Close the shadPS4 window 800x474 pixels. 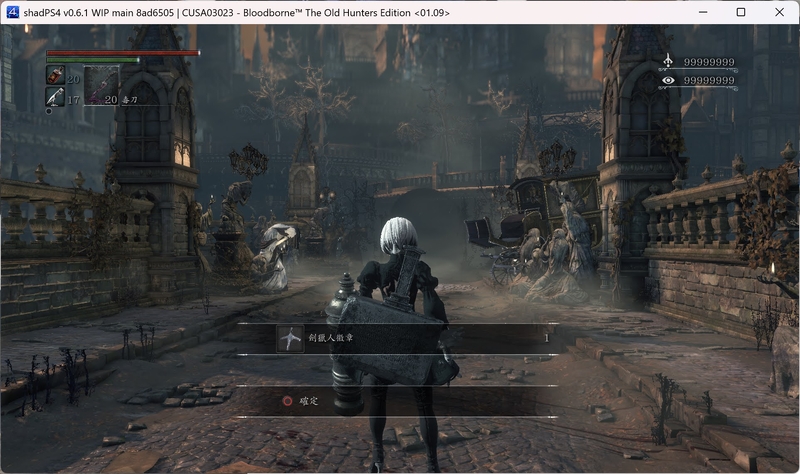coord(780,12)
